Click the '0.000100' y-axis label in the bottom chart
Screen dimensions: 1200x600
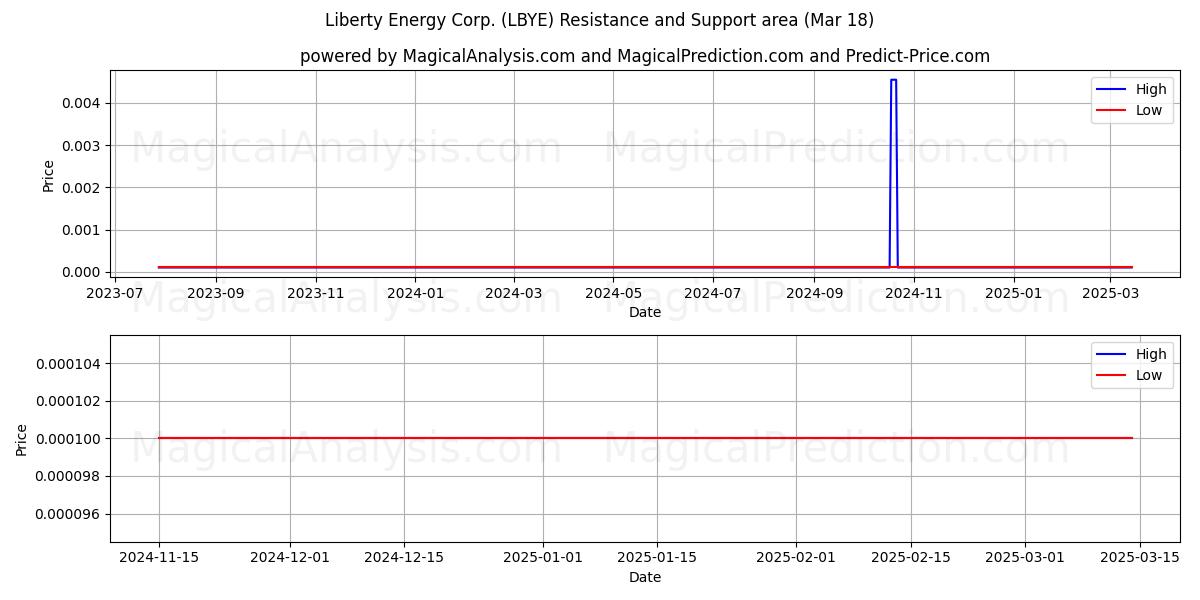click(67, 439)
